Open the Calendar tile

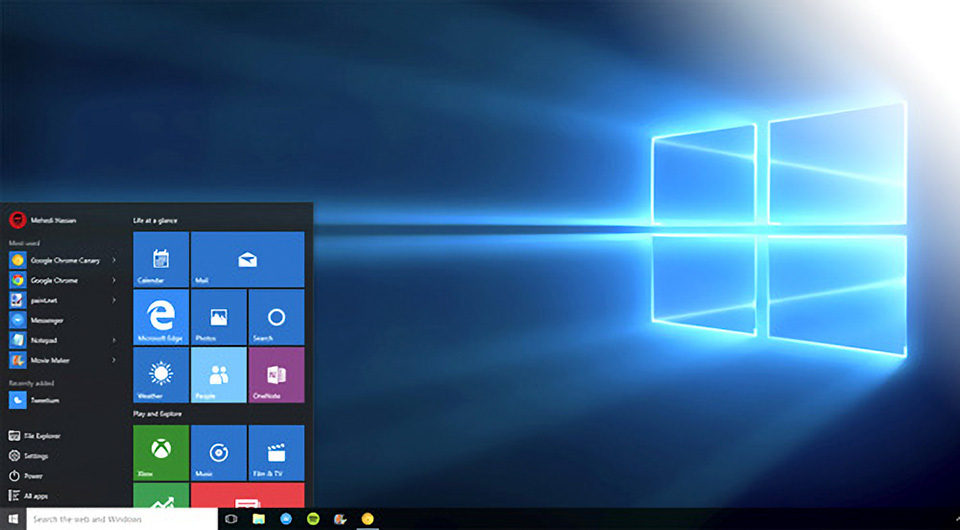[160, 260]
